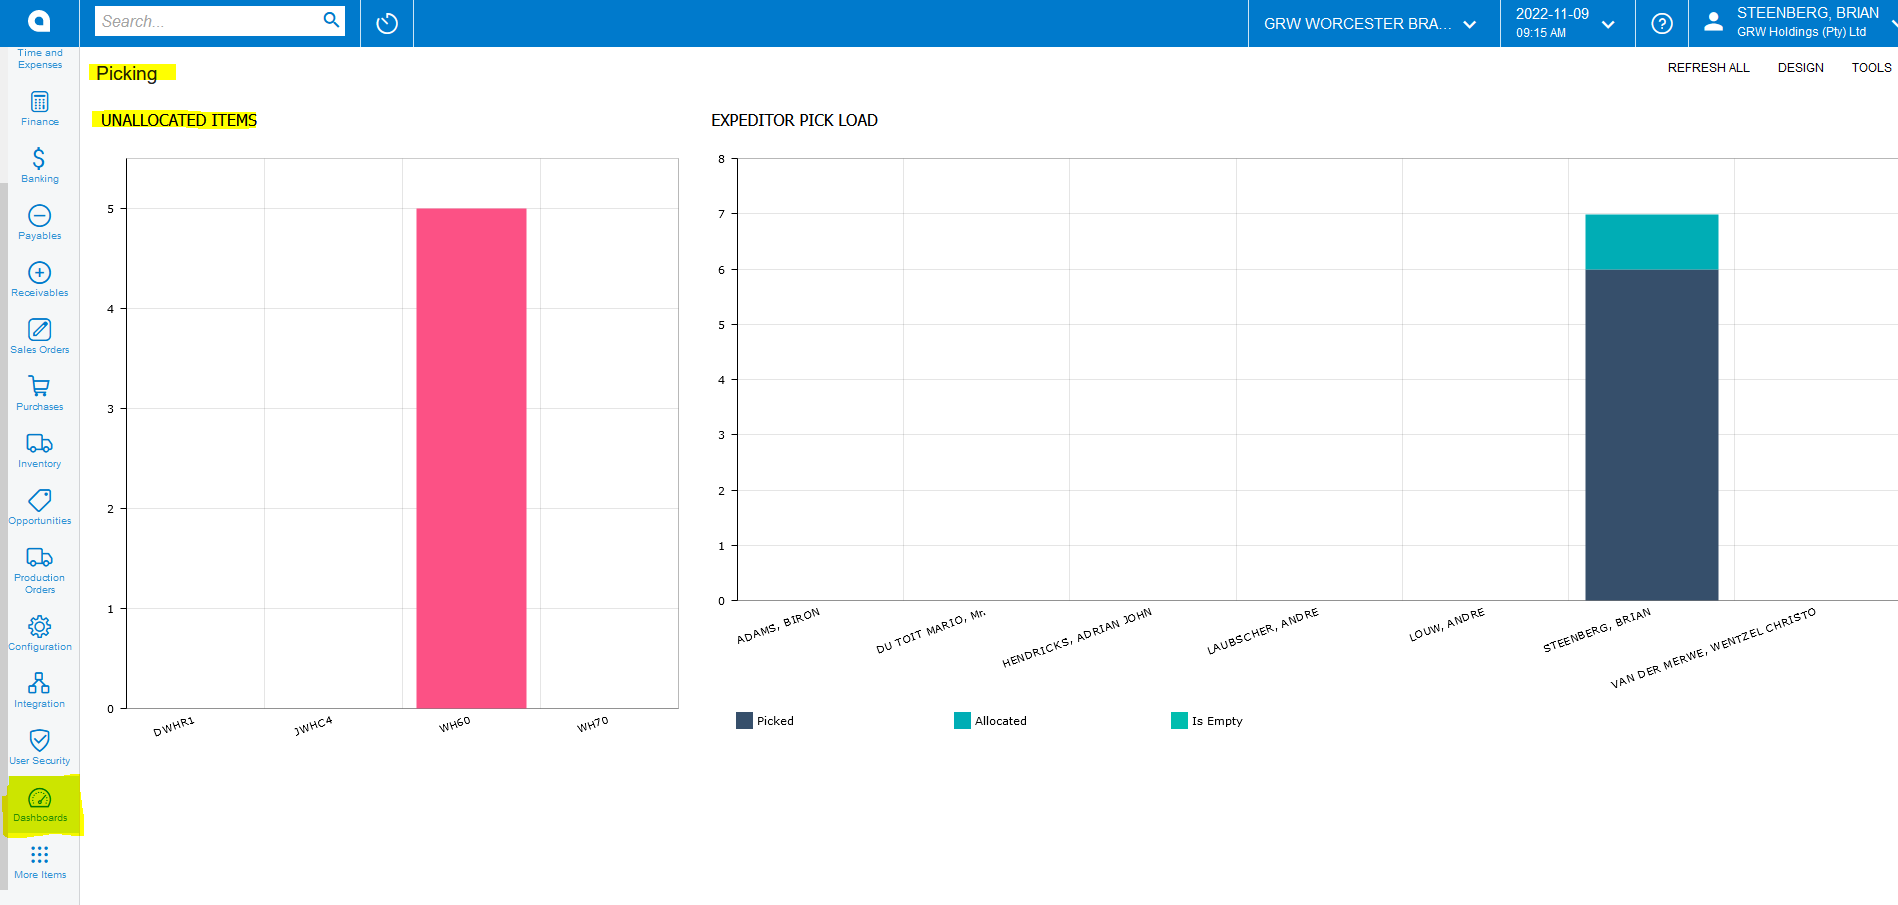Image resolution: width=1898 pixels, height=905 pixels.
Task: Expand the GRW Worcester branch dropdown
Action: pos(1372,23)
